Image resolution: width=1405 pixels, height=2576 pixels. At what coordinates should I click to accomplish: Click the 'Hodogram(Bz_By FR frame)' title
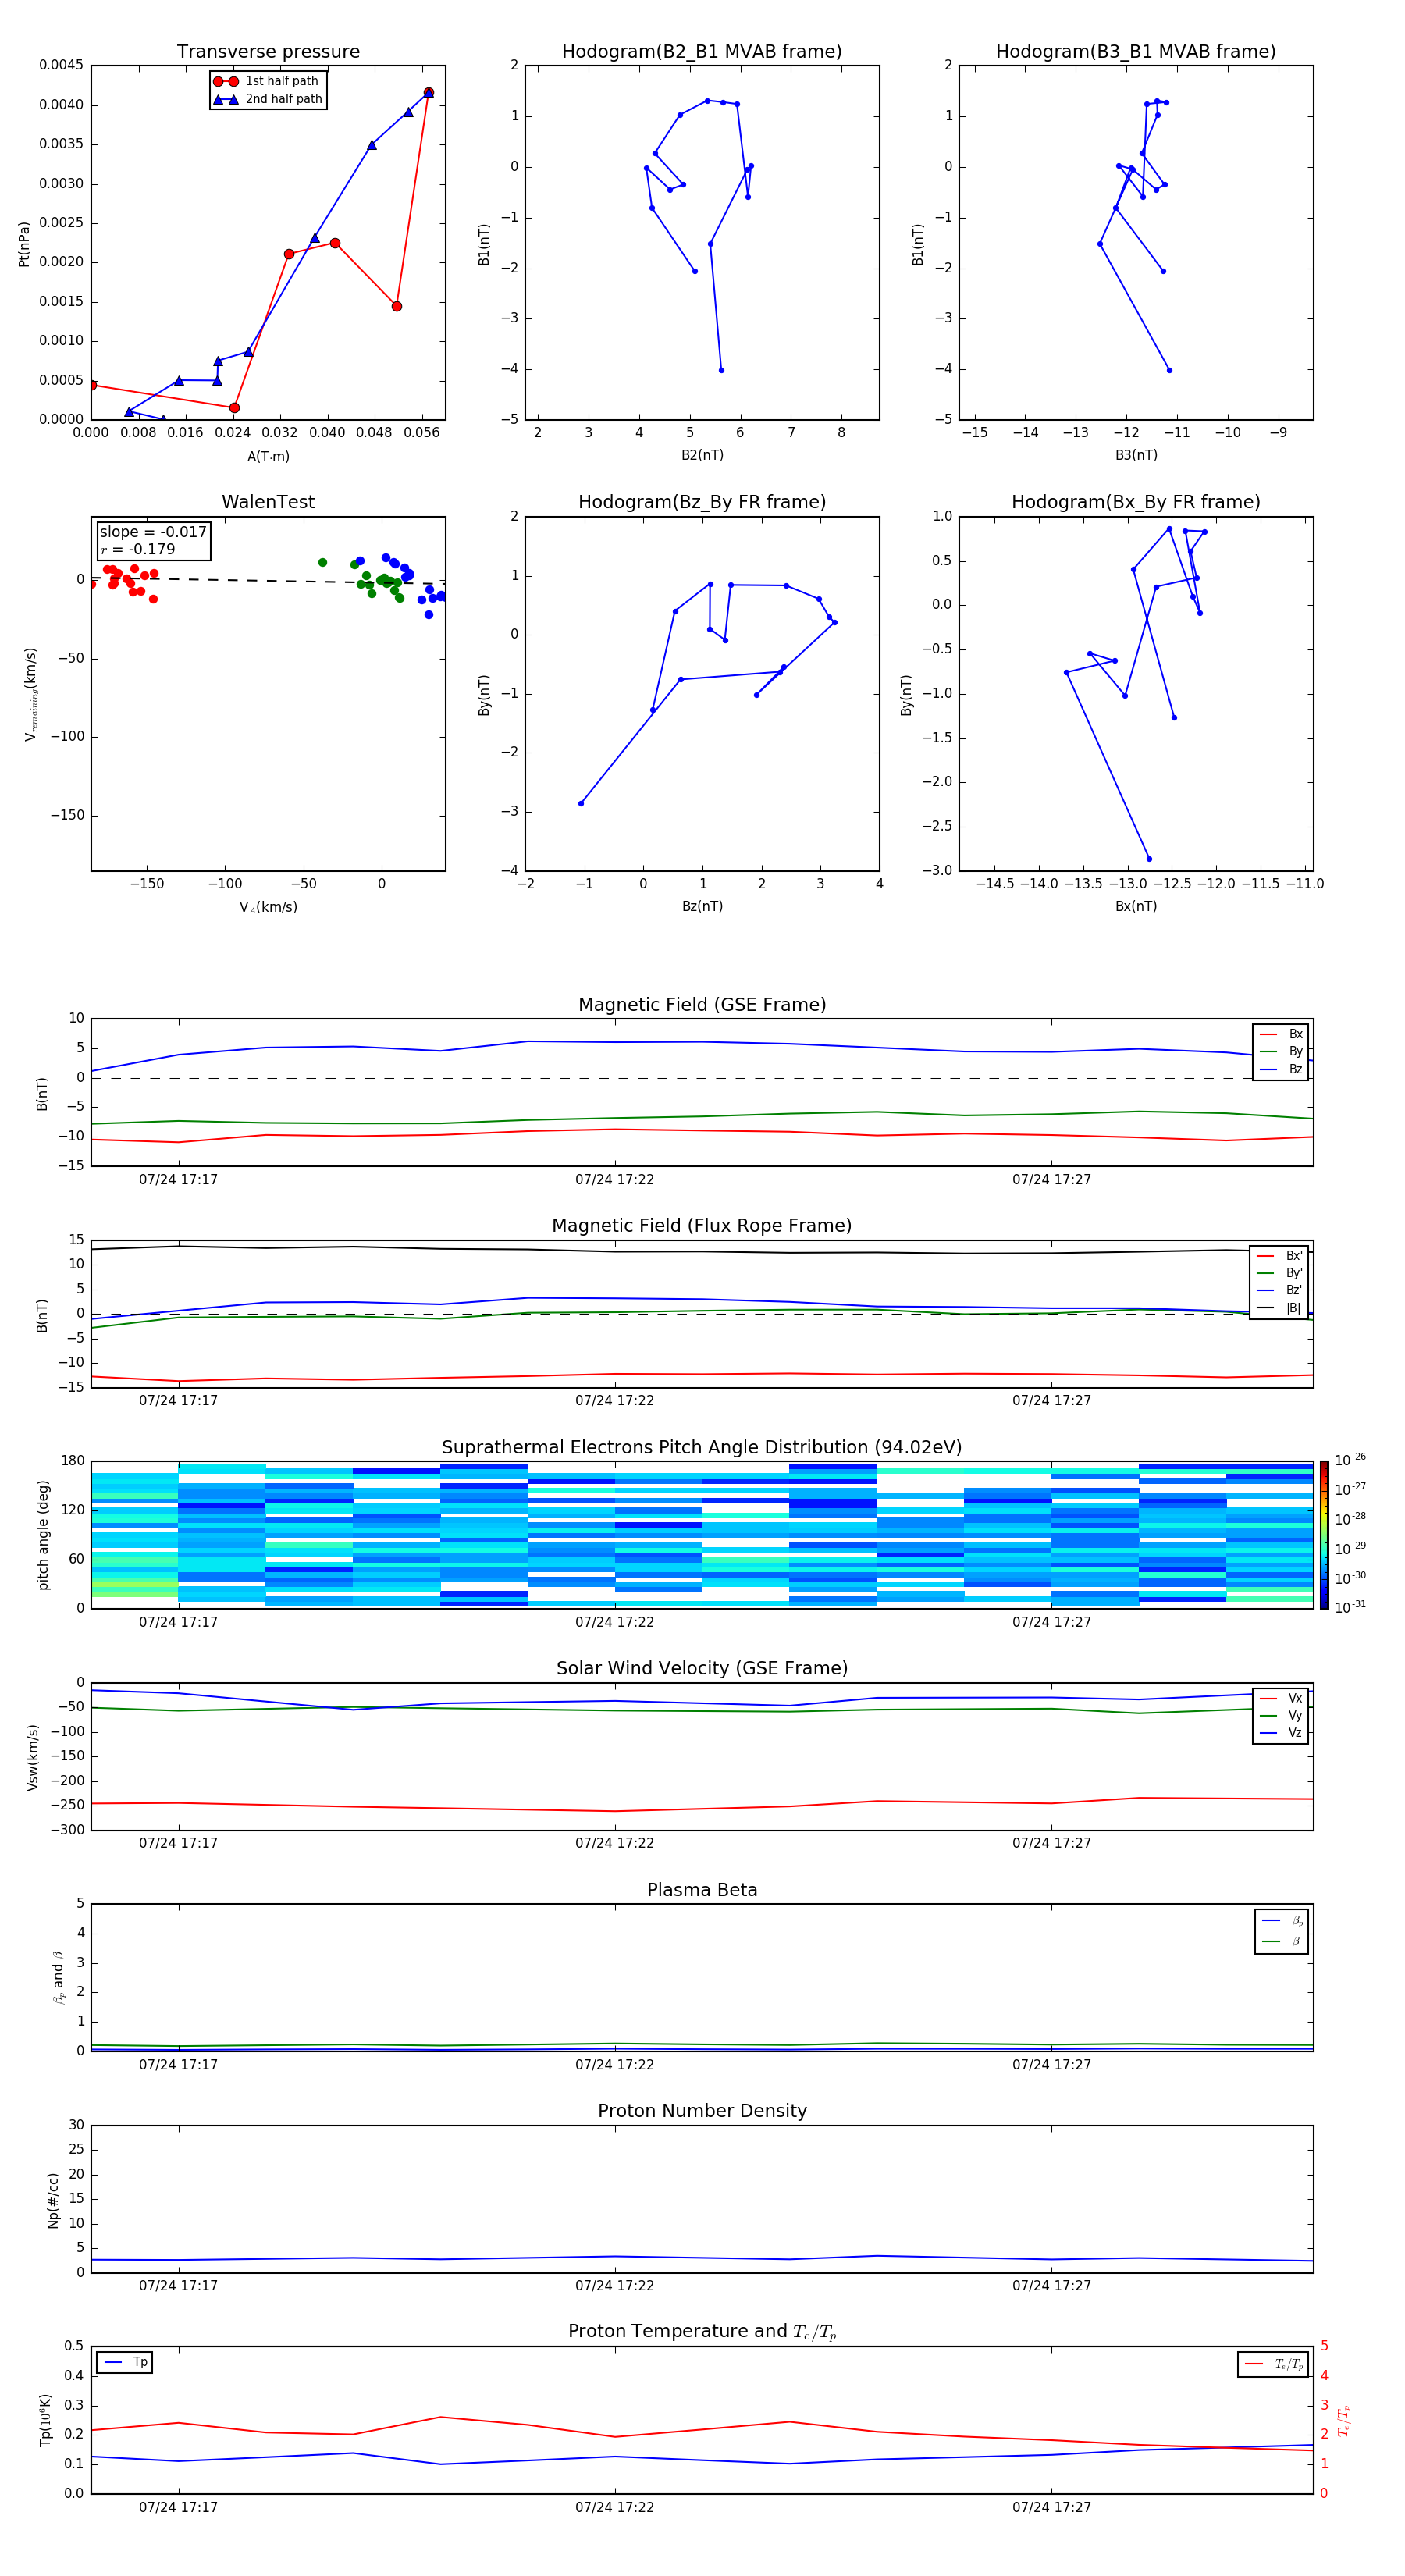click(x=702, y=502)
